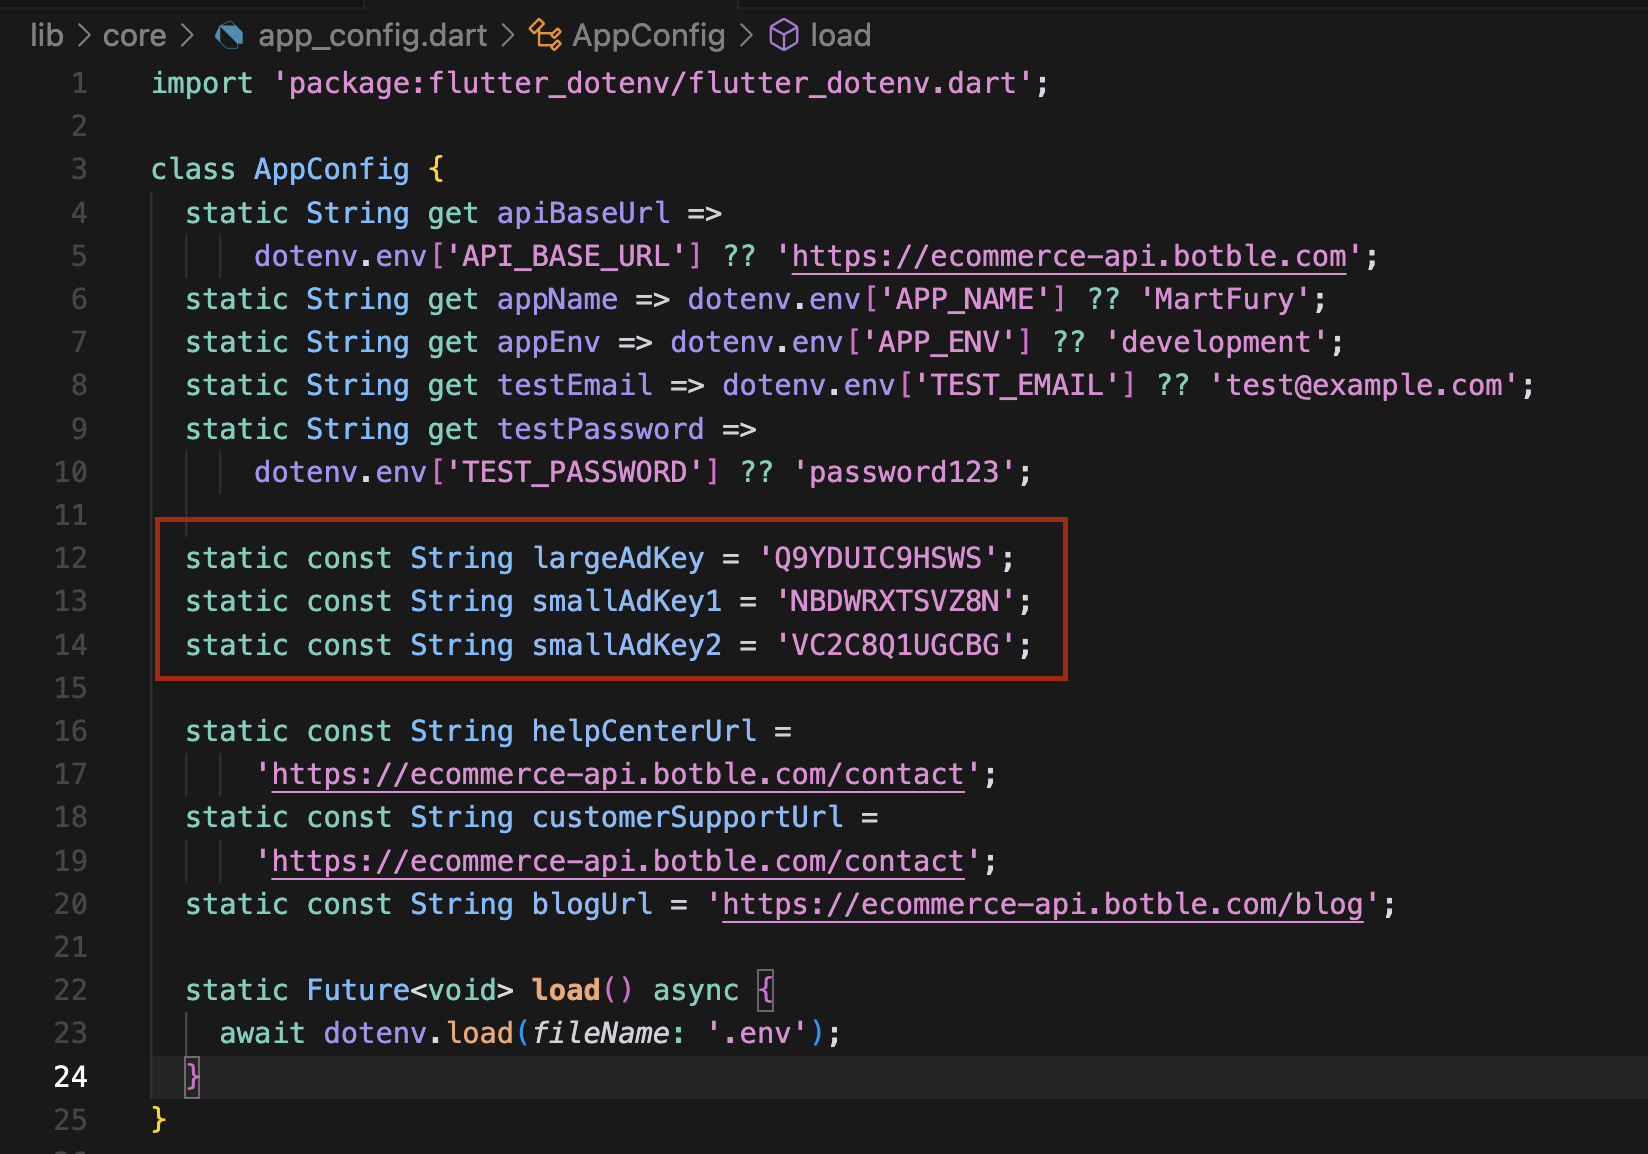Click the 'await' keyword on line 23
This screenshot has width=1648, height=1154.
262,1033
